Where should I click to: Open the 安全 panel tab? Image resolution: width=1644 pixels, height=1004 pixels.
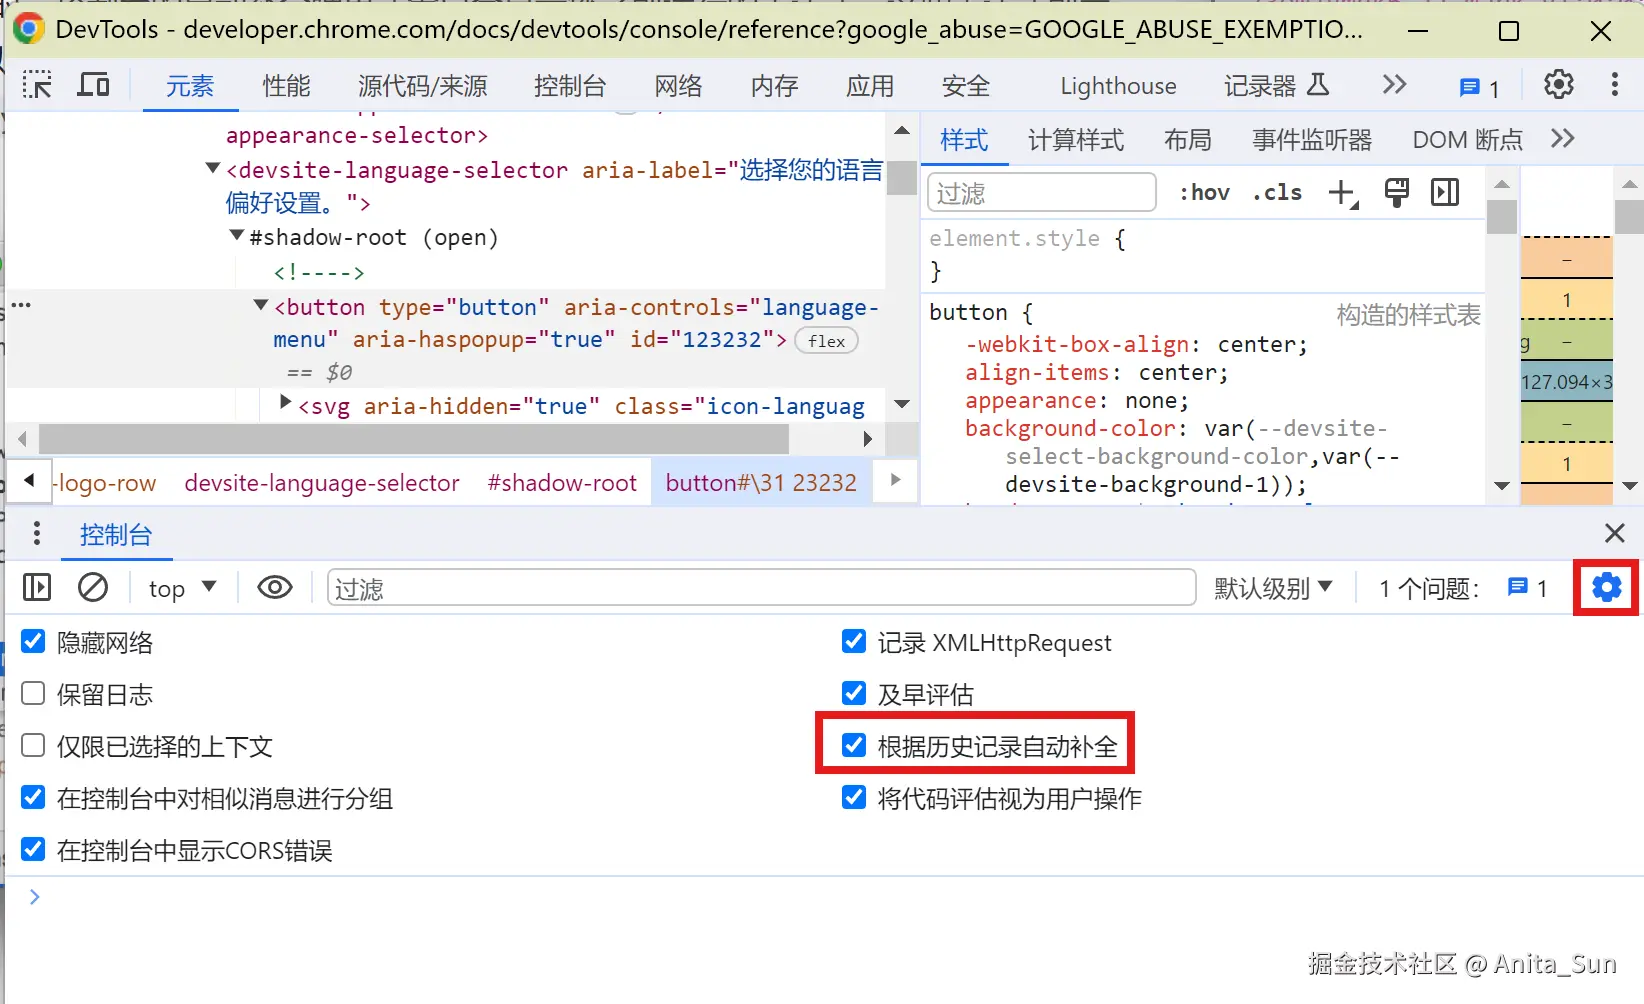point(966,86)
